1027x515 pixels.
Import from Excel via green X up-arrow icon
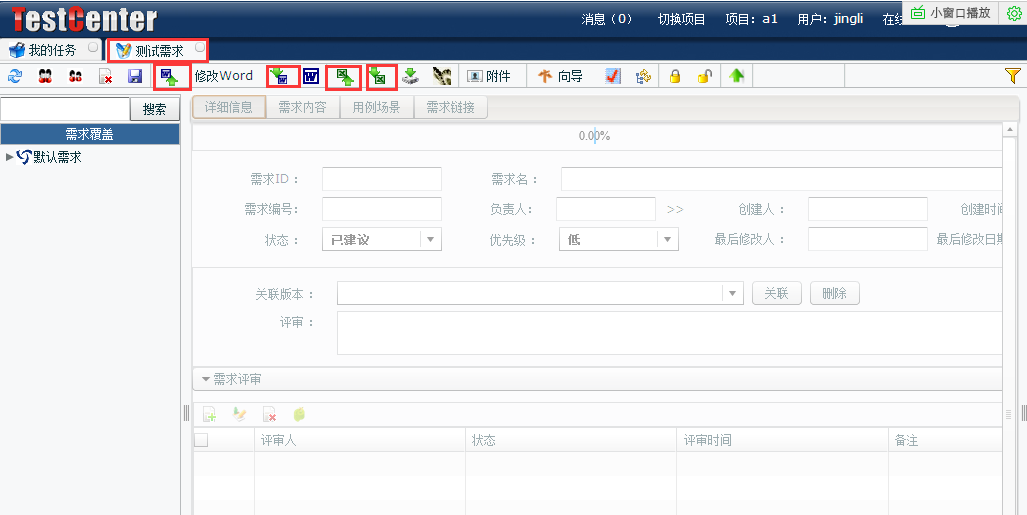pos(345,77)
